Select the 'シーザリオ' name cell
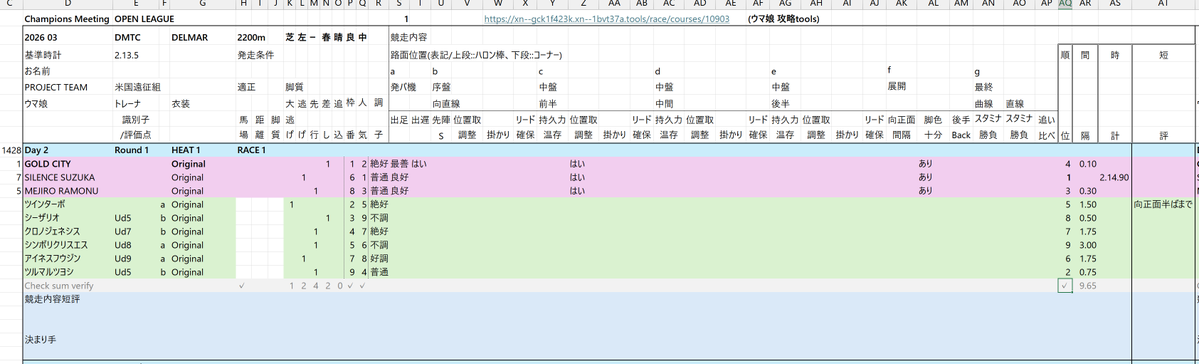1199x364 pixels. [41, 218]
